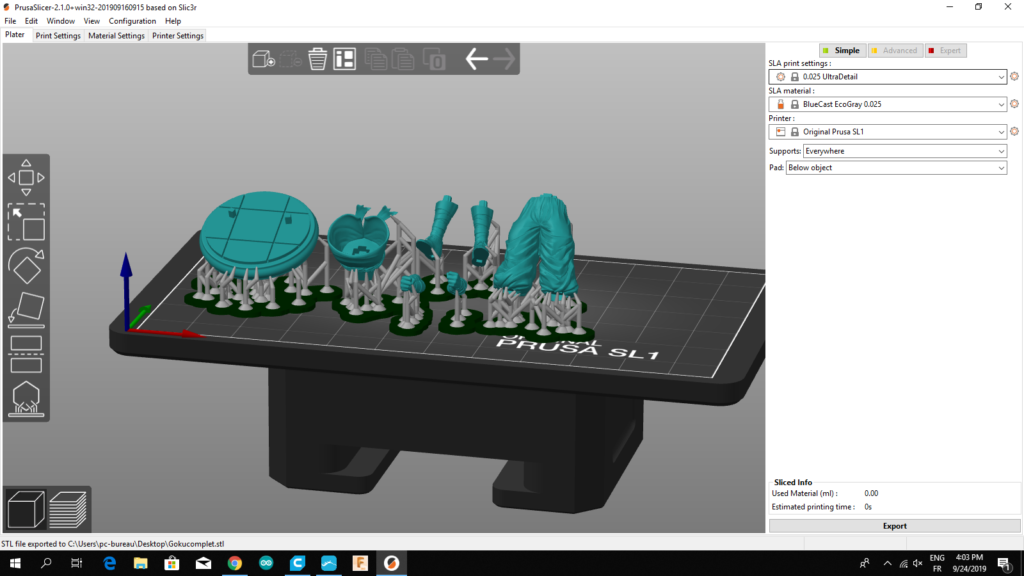Click the Paste toolbar icon
Image resolution: width=1024 pixels, height=576 pixels.
click(x=403, y=59)
